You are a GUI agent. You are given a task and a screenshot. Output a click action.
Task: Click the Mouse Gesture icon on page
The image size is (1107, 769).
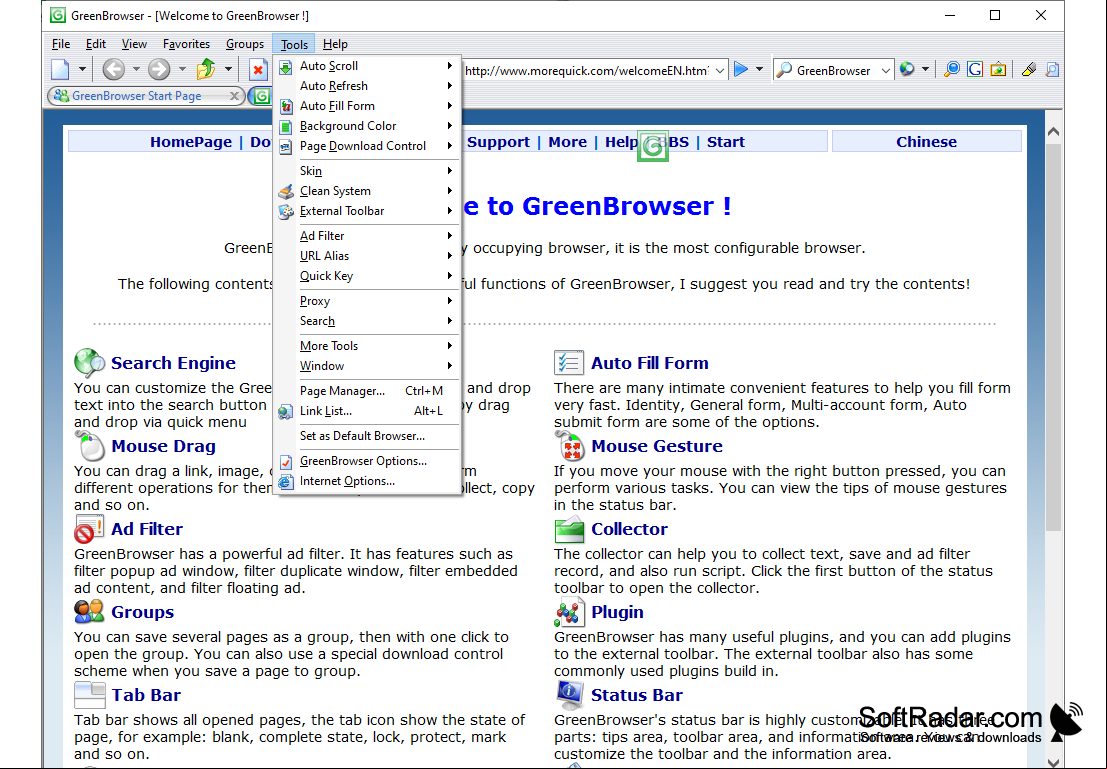[570, 445]
